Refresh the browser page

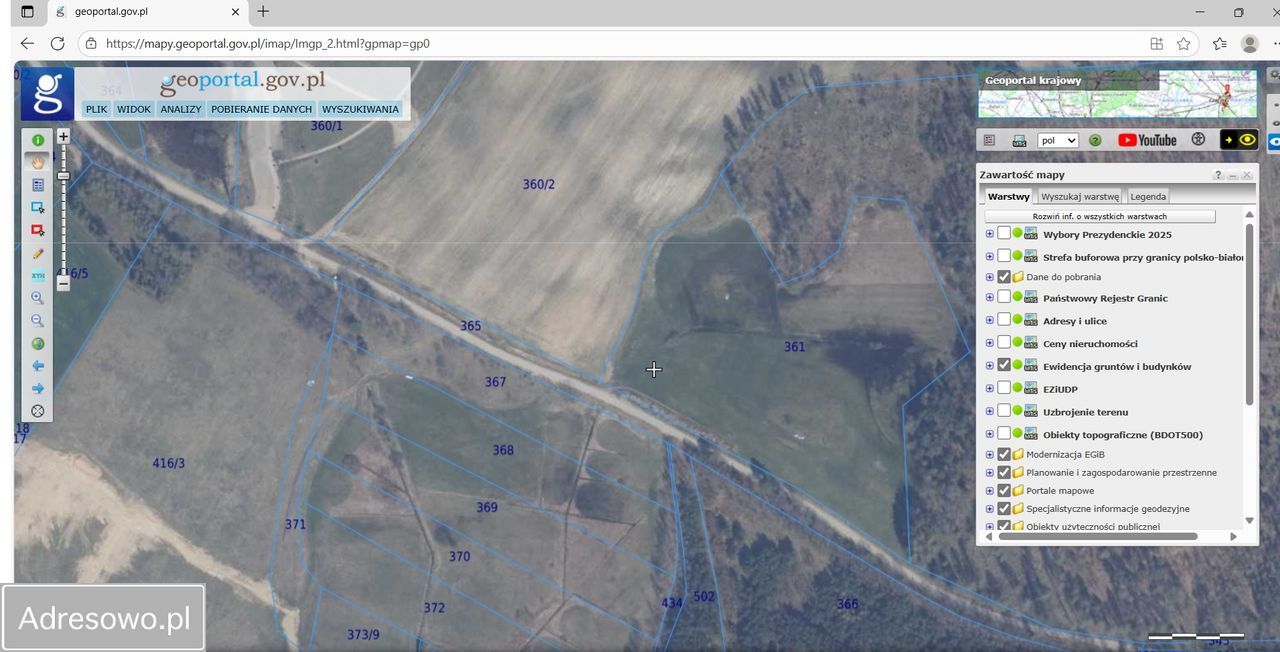tap(57, 44)
